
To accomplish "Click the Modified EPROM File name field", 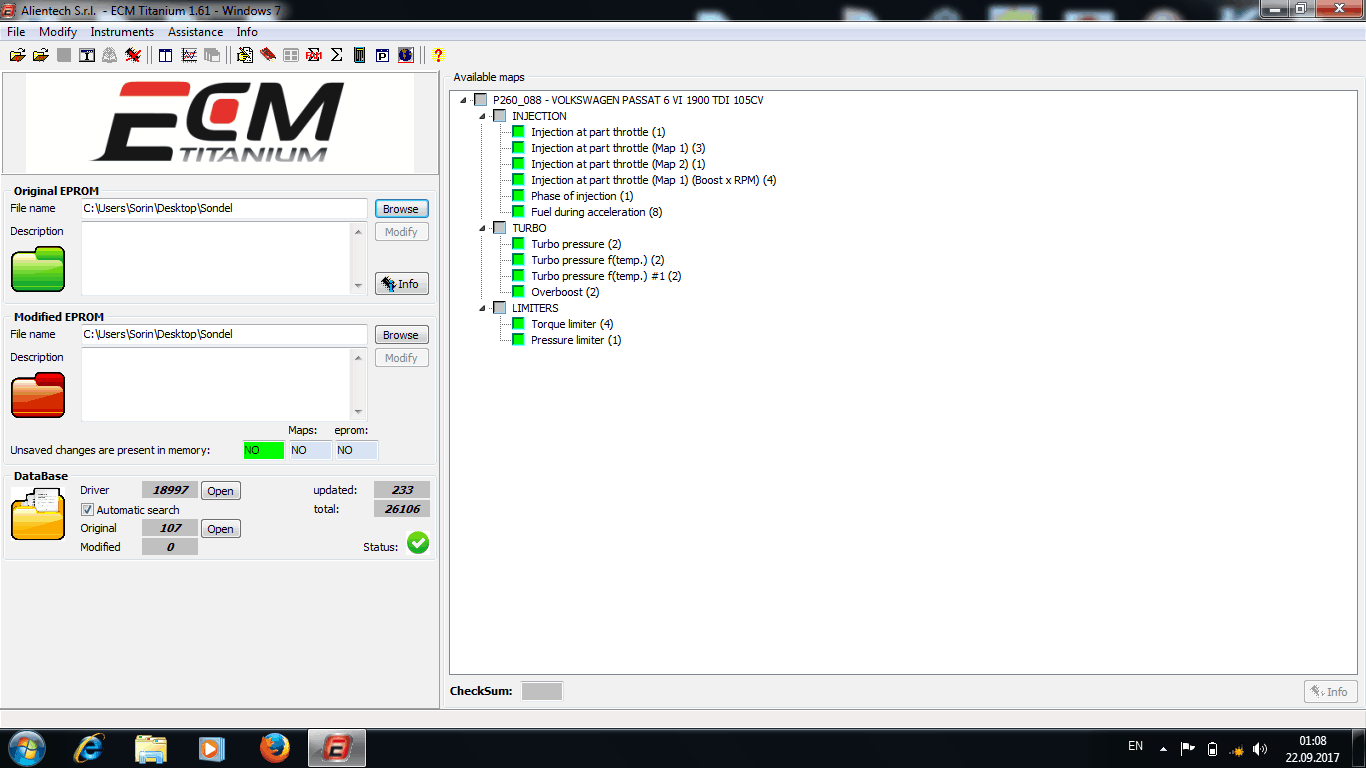I will tap(225, 335).
